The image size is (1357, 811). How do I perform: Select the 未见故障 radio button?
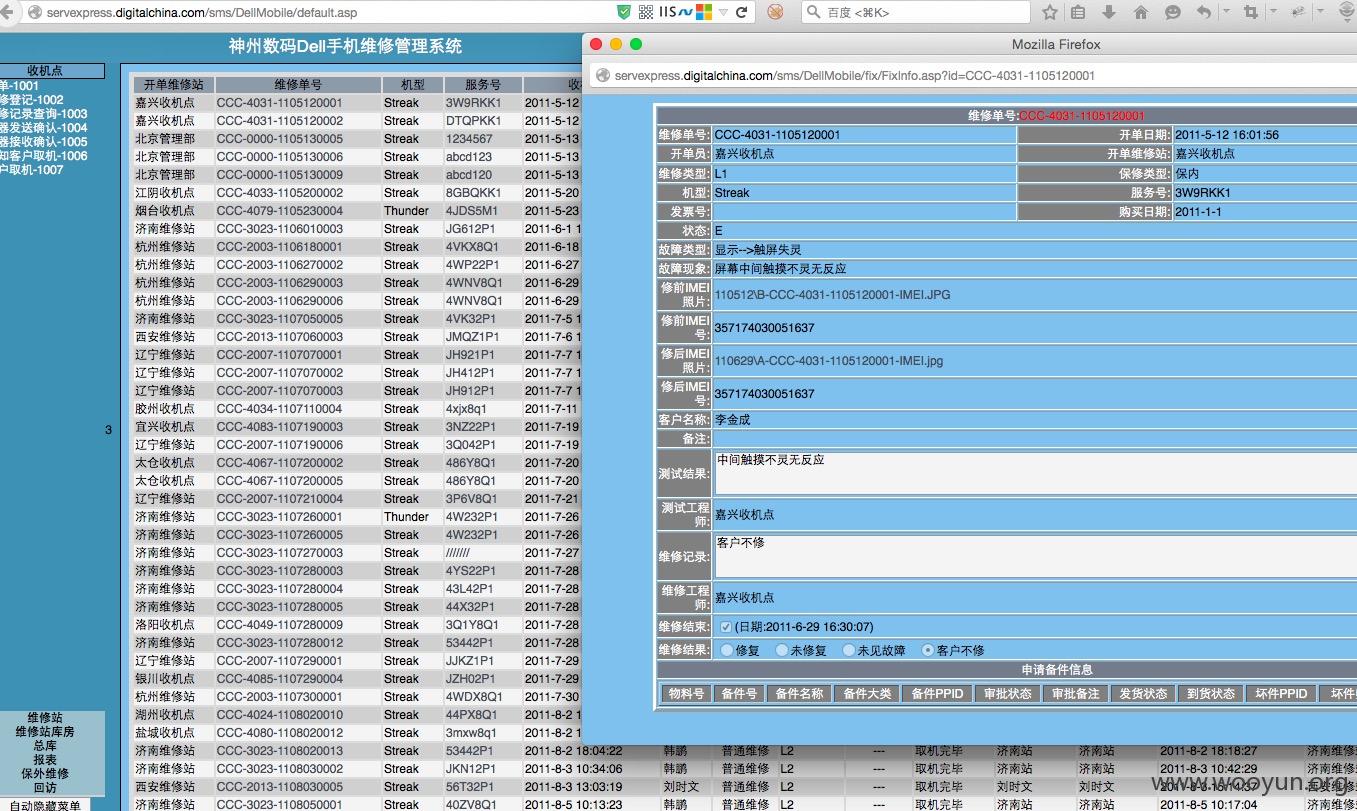pyautogui.click(x=849, y=650)
